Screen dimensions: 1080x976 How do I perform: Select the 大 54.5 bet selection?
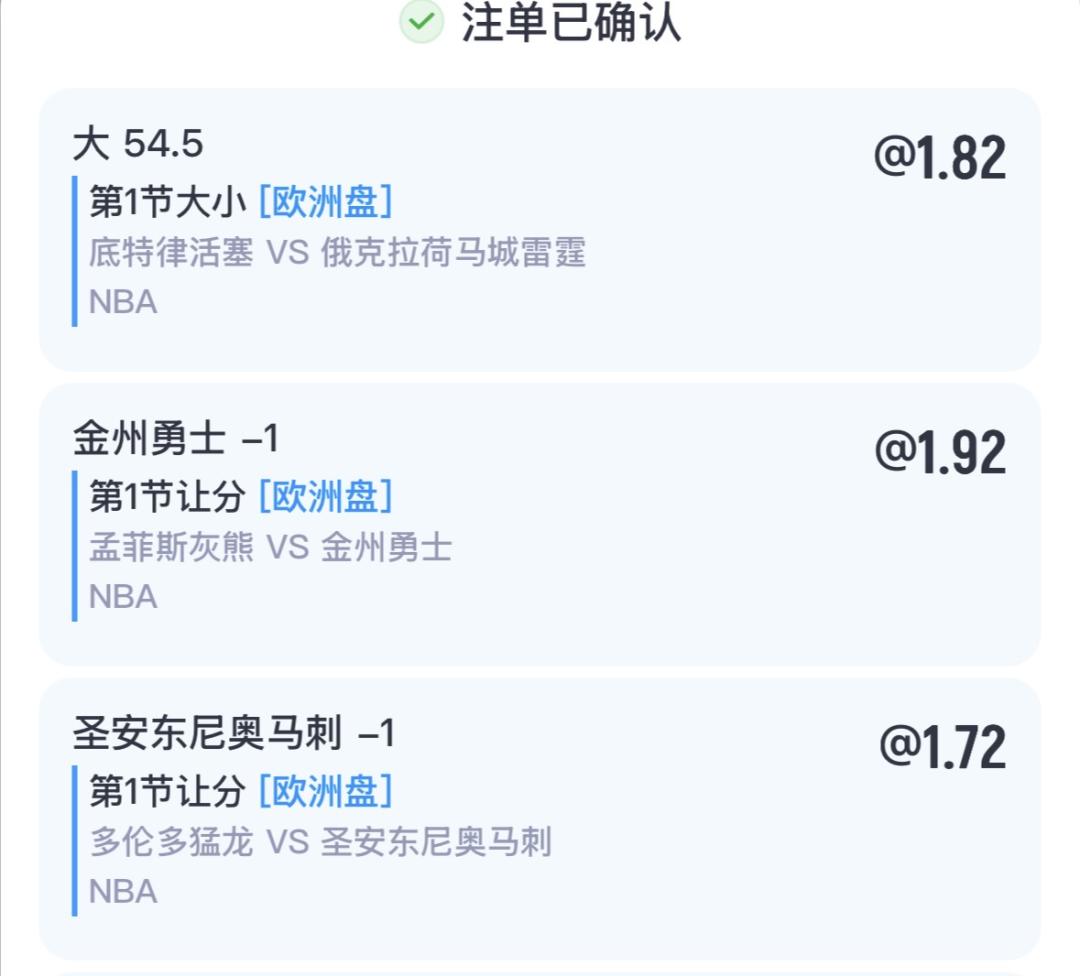pyautogui.click(x=138, y=145)
